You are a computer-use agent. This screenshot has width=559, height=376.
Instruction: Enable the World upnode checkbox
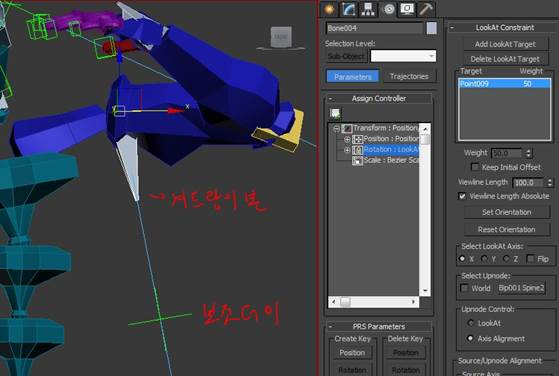click(x=464, y=288)
